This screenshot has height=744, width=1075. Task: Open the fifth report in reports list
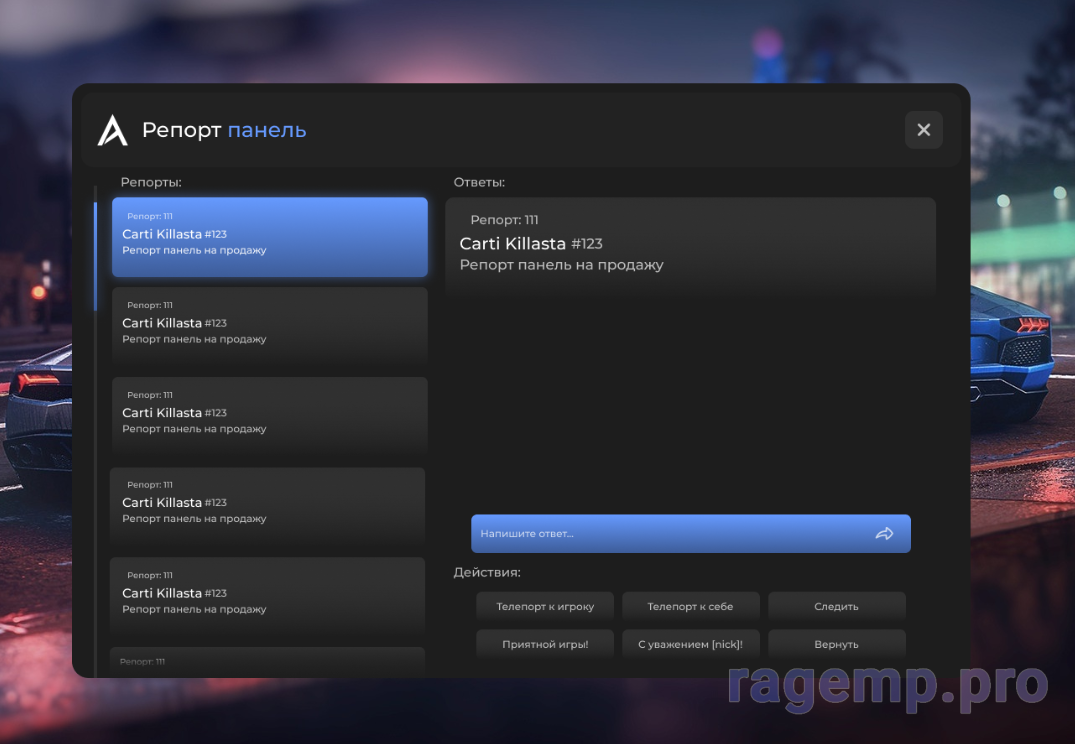click(x=267, y=596)
